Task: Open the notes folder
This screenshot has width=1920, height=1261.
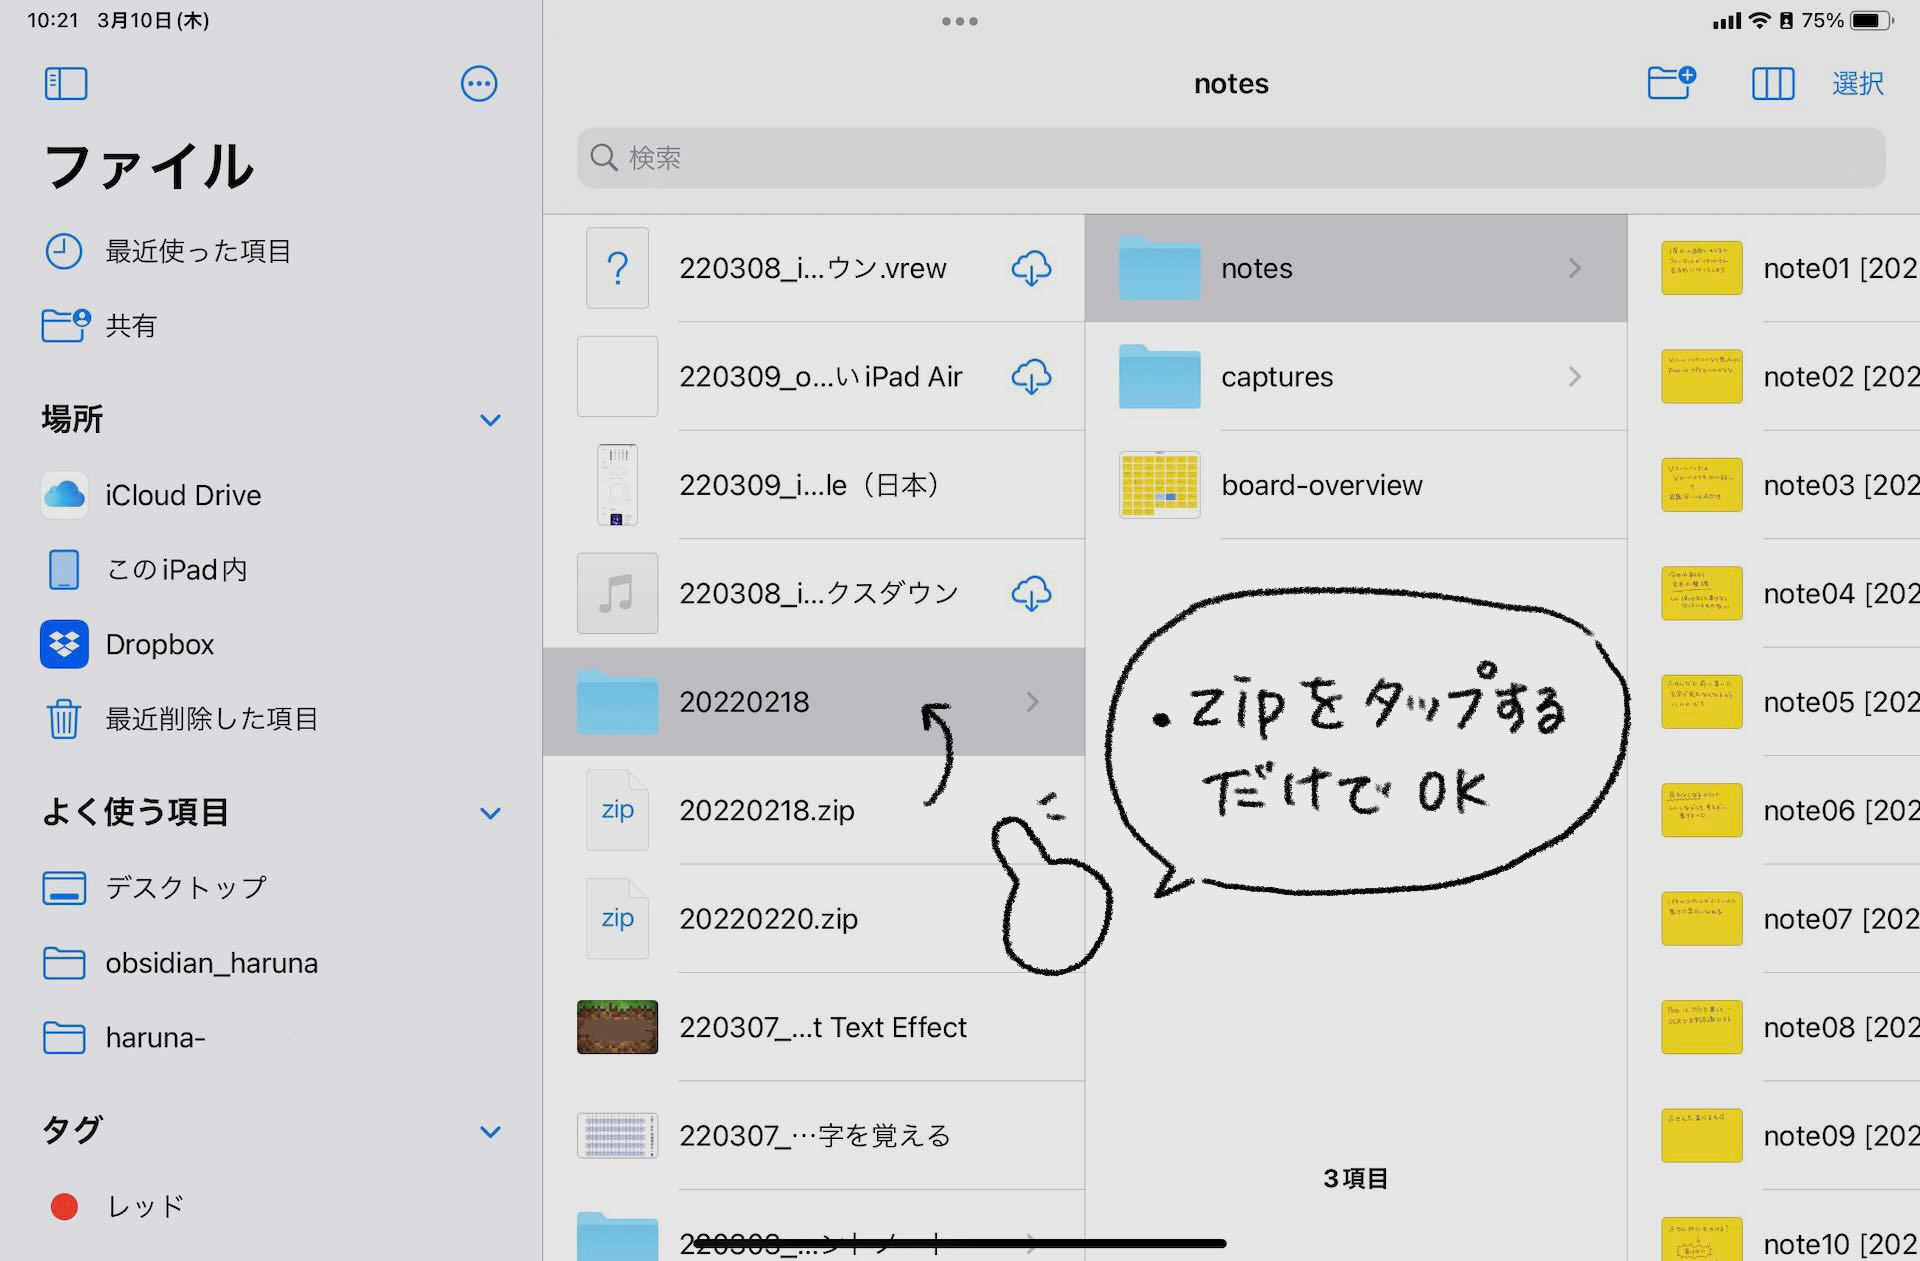Action: tap(1356, 268)
